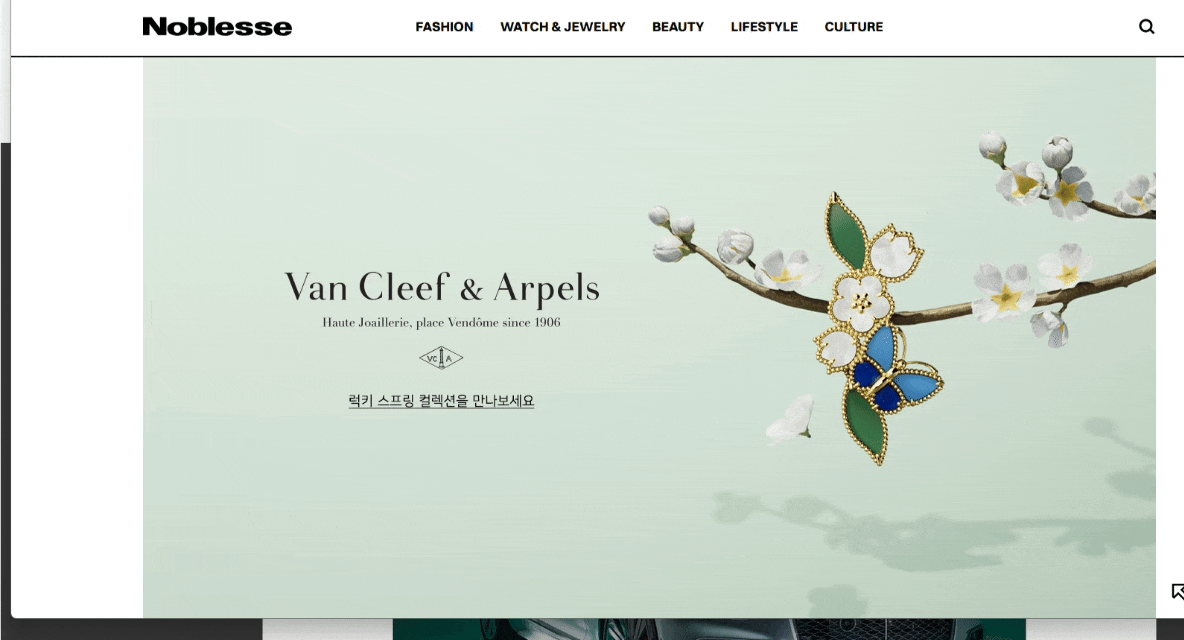
Task: Click the white tulip bud on the brooch
Action: click(x=895, y=250)
